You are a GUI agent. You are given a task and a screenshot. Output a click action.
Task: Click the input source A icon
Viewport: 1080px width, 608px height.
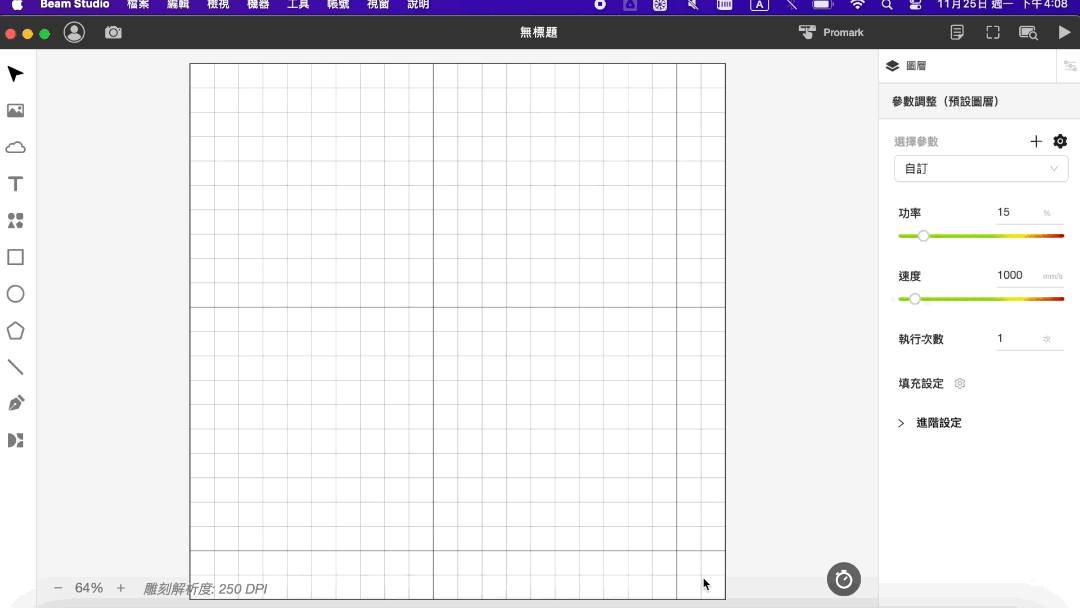(x=759, y=4)
